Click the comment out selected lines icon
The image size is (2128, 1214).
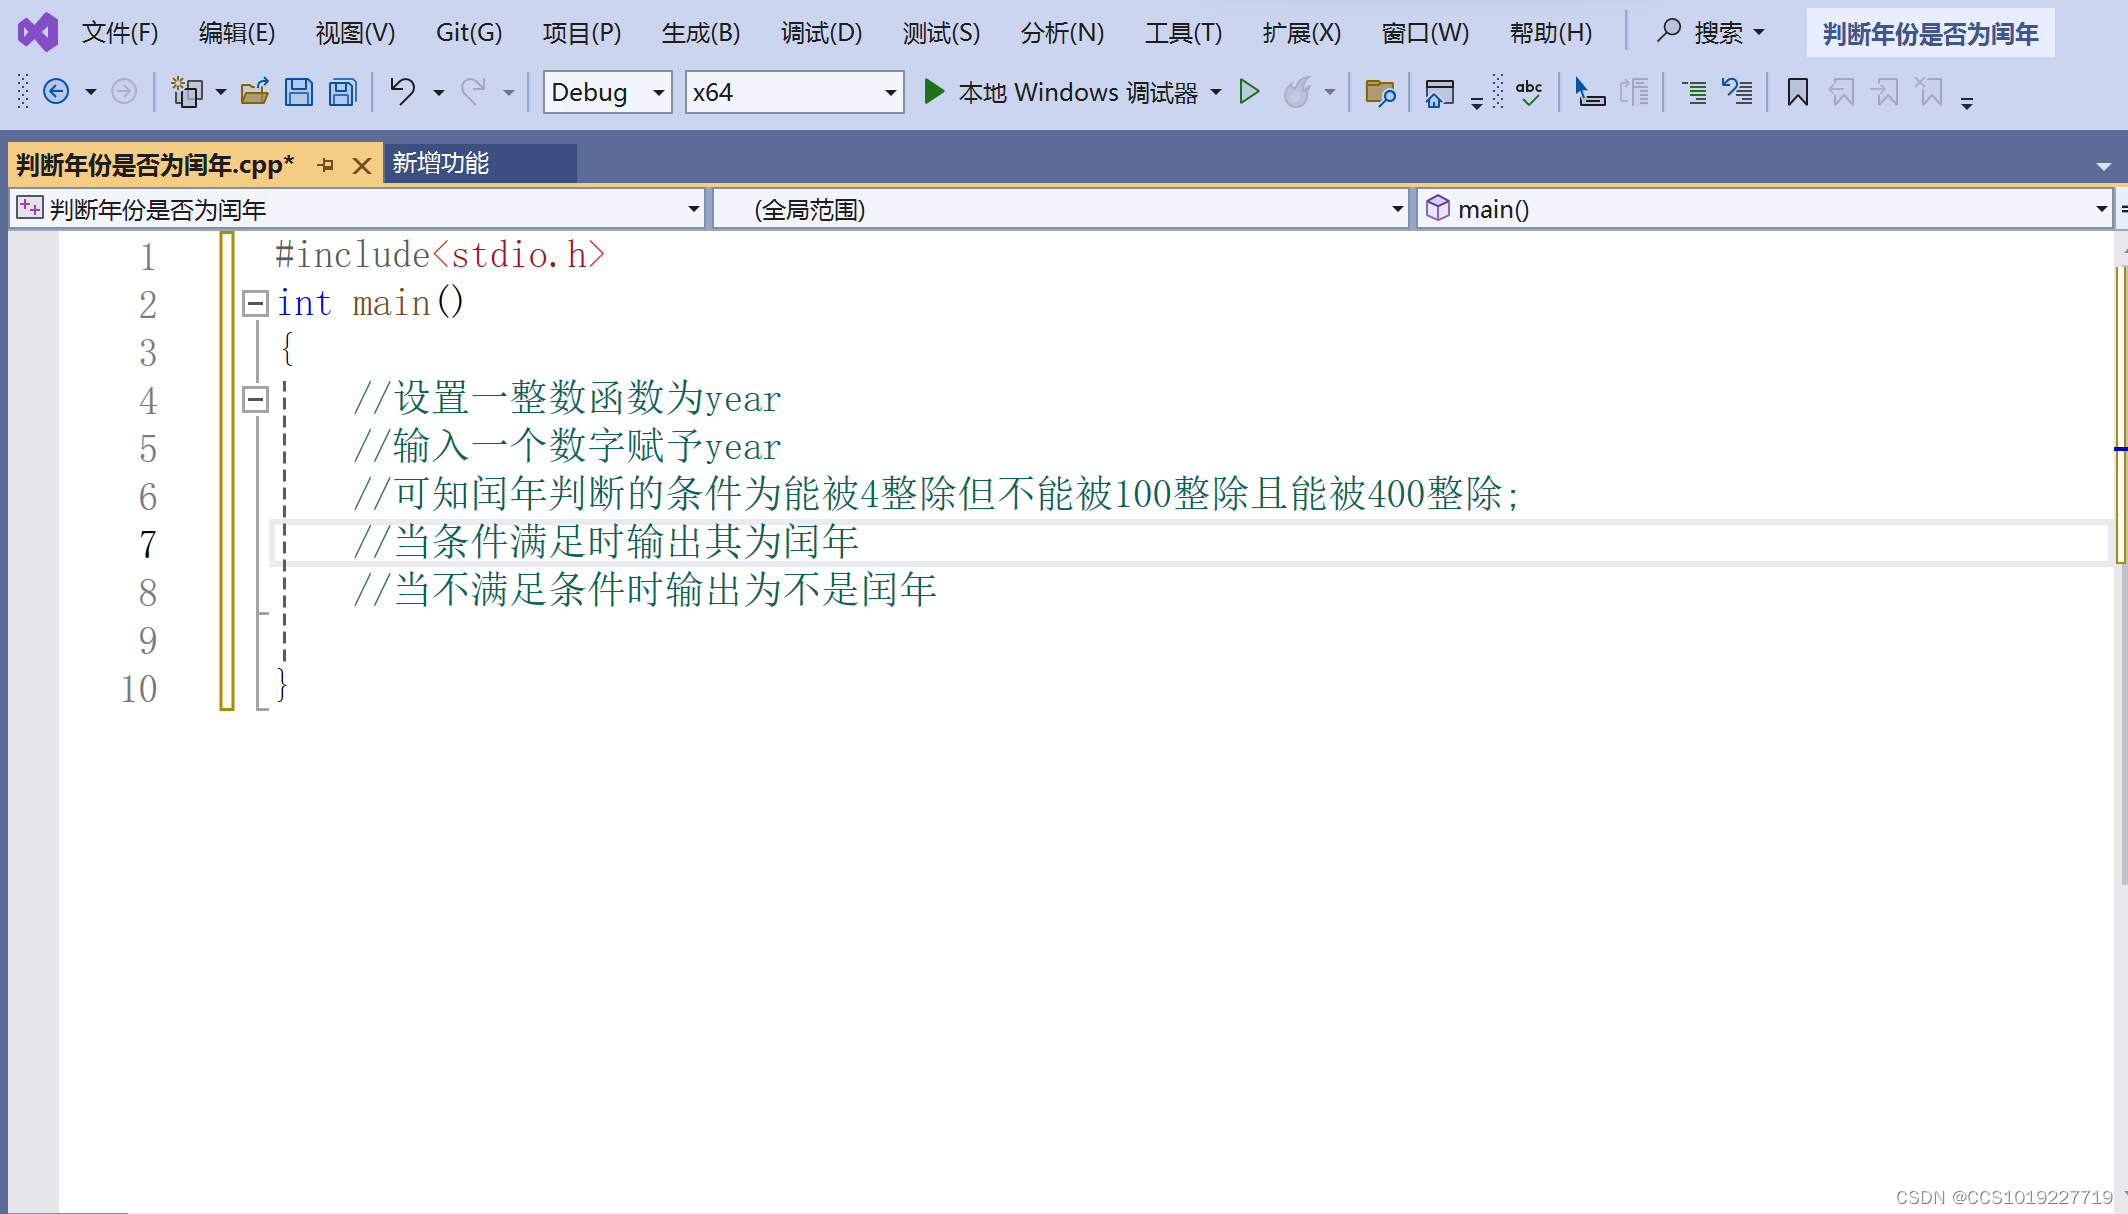[x=1695, y=92]
